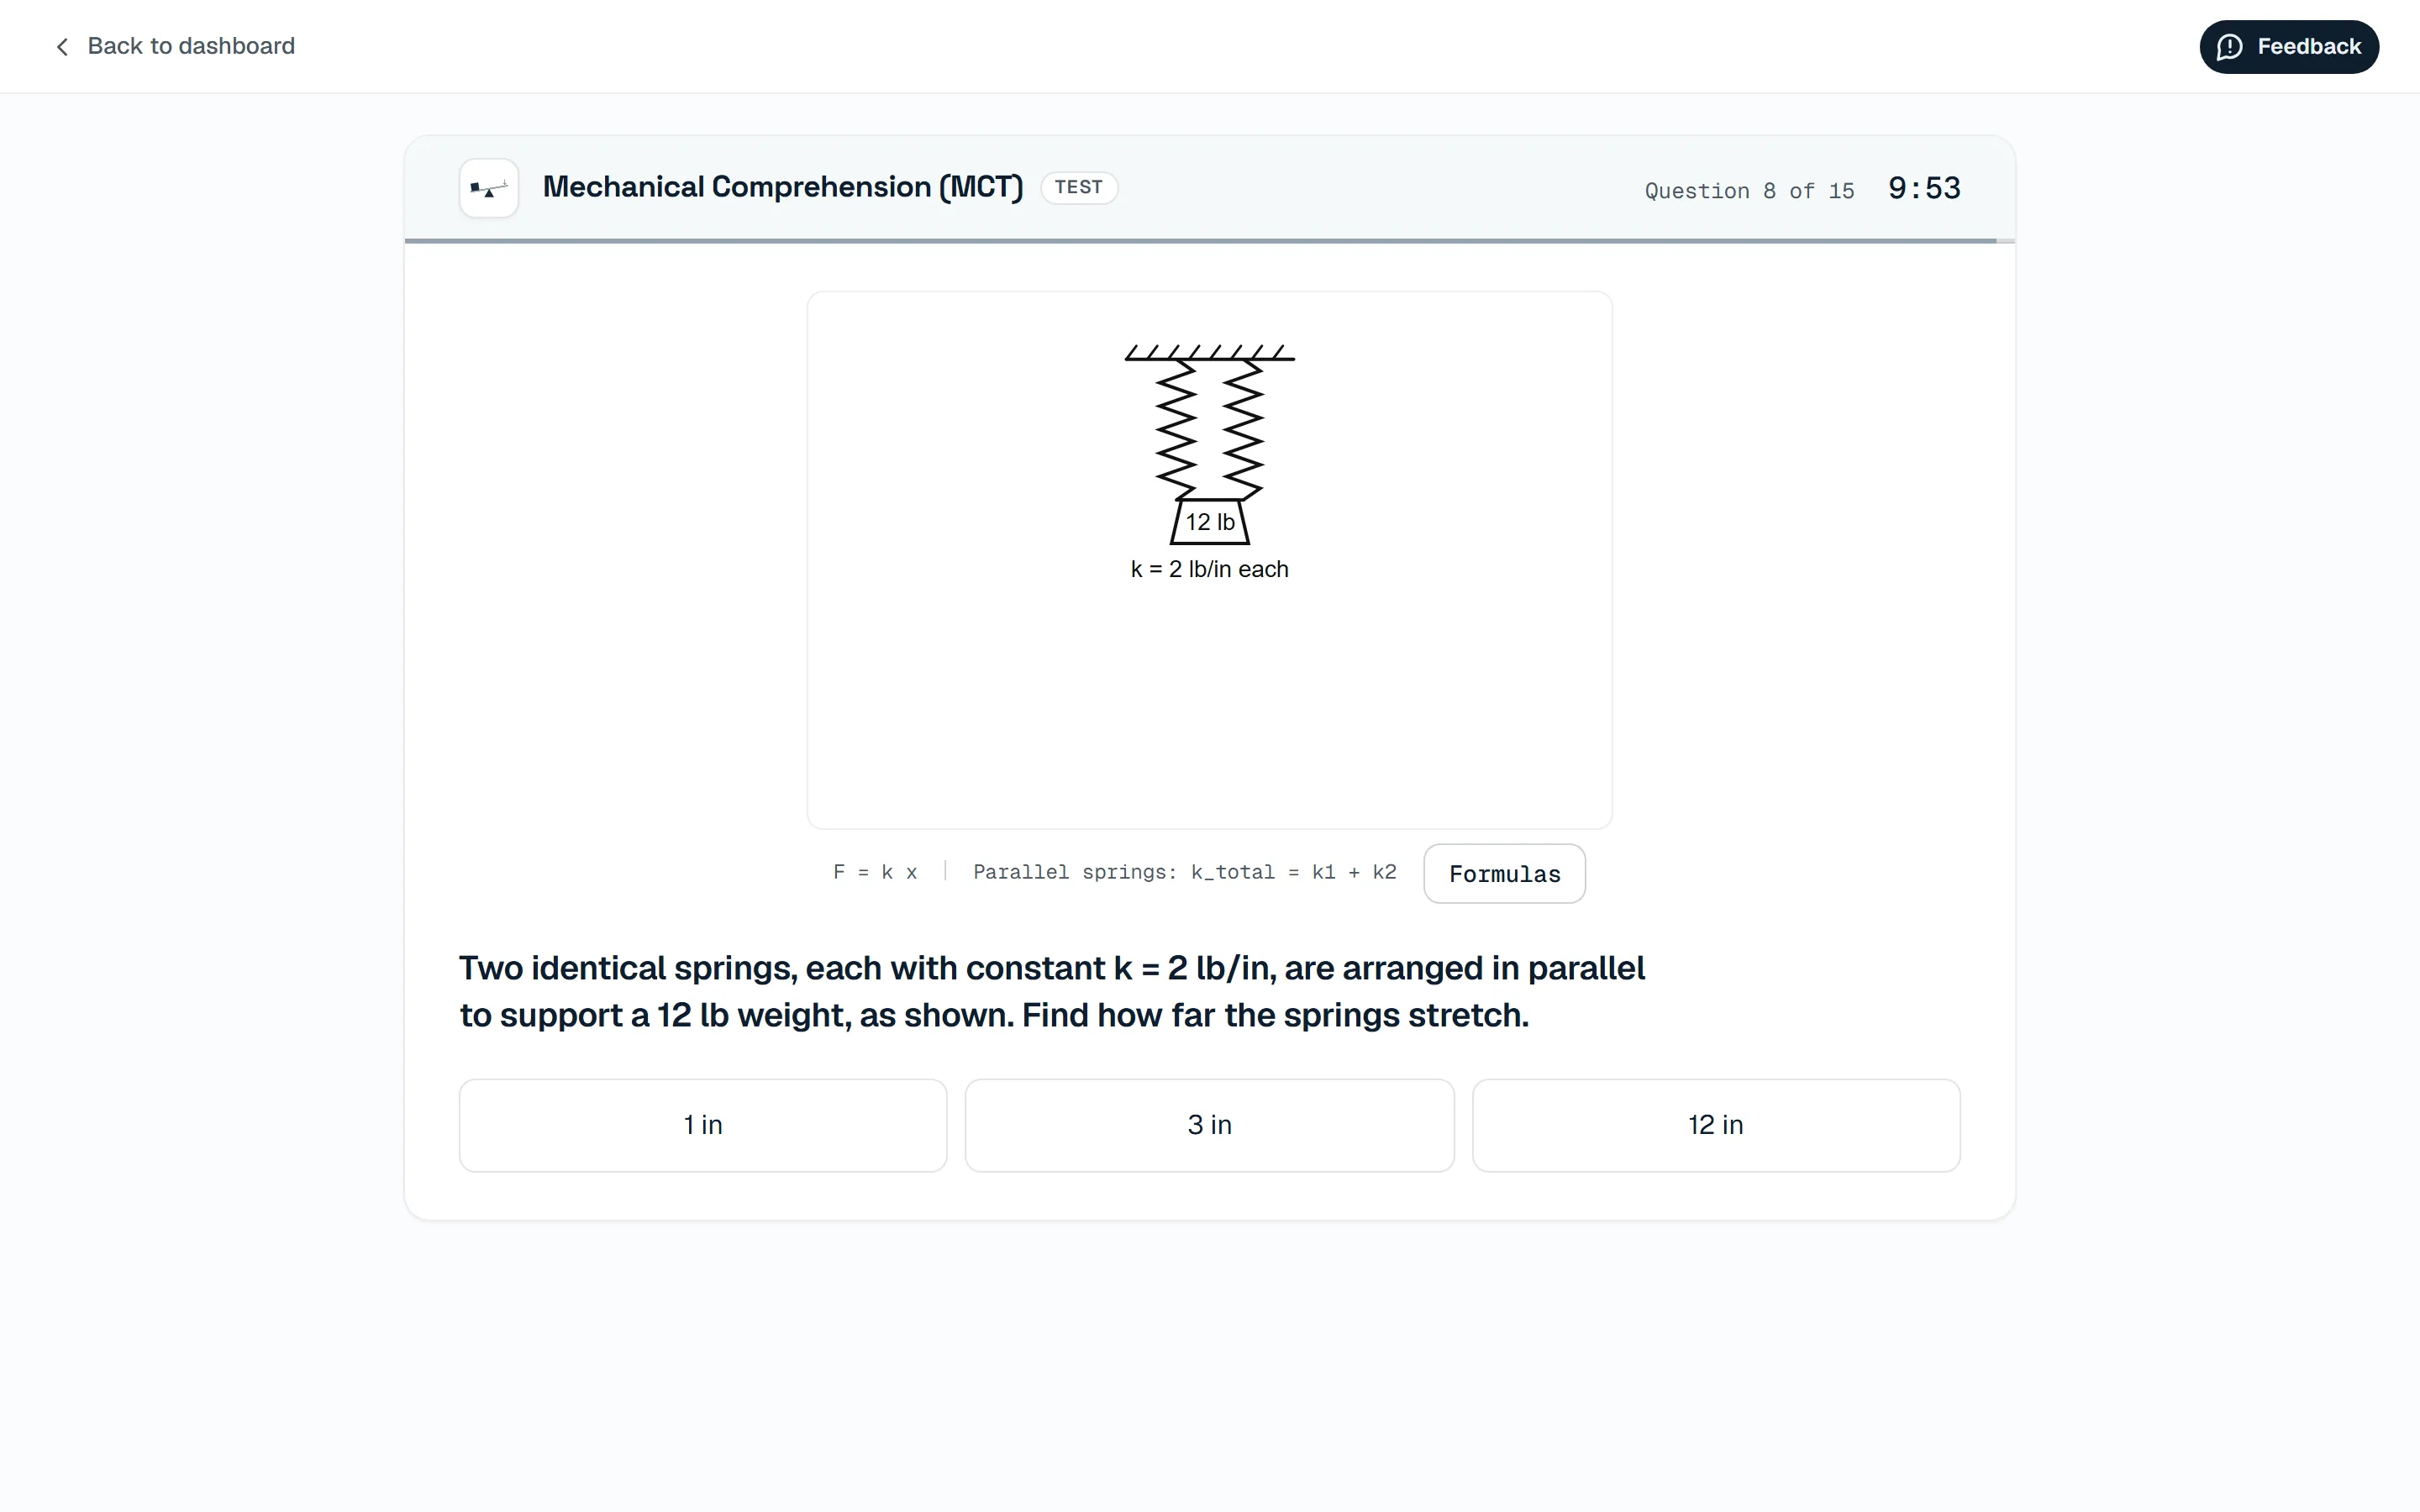This screenshot has height=1512, width=2420.
Task: Choose the '12 in' answer
Action: coord(1716,1125)
